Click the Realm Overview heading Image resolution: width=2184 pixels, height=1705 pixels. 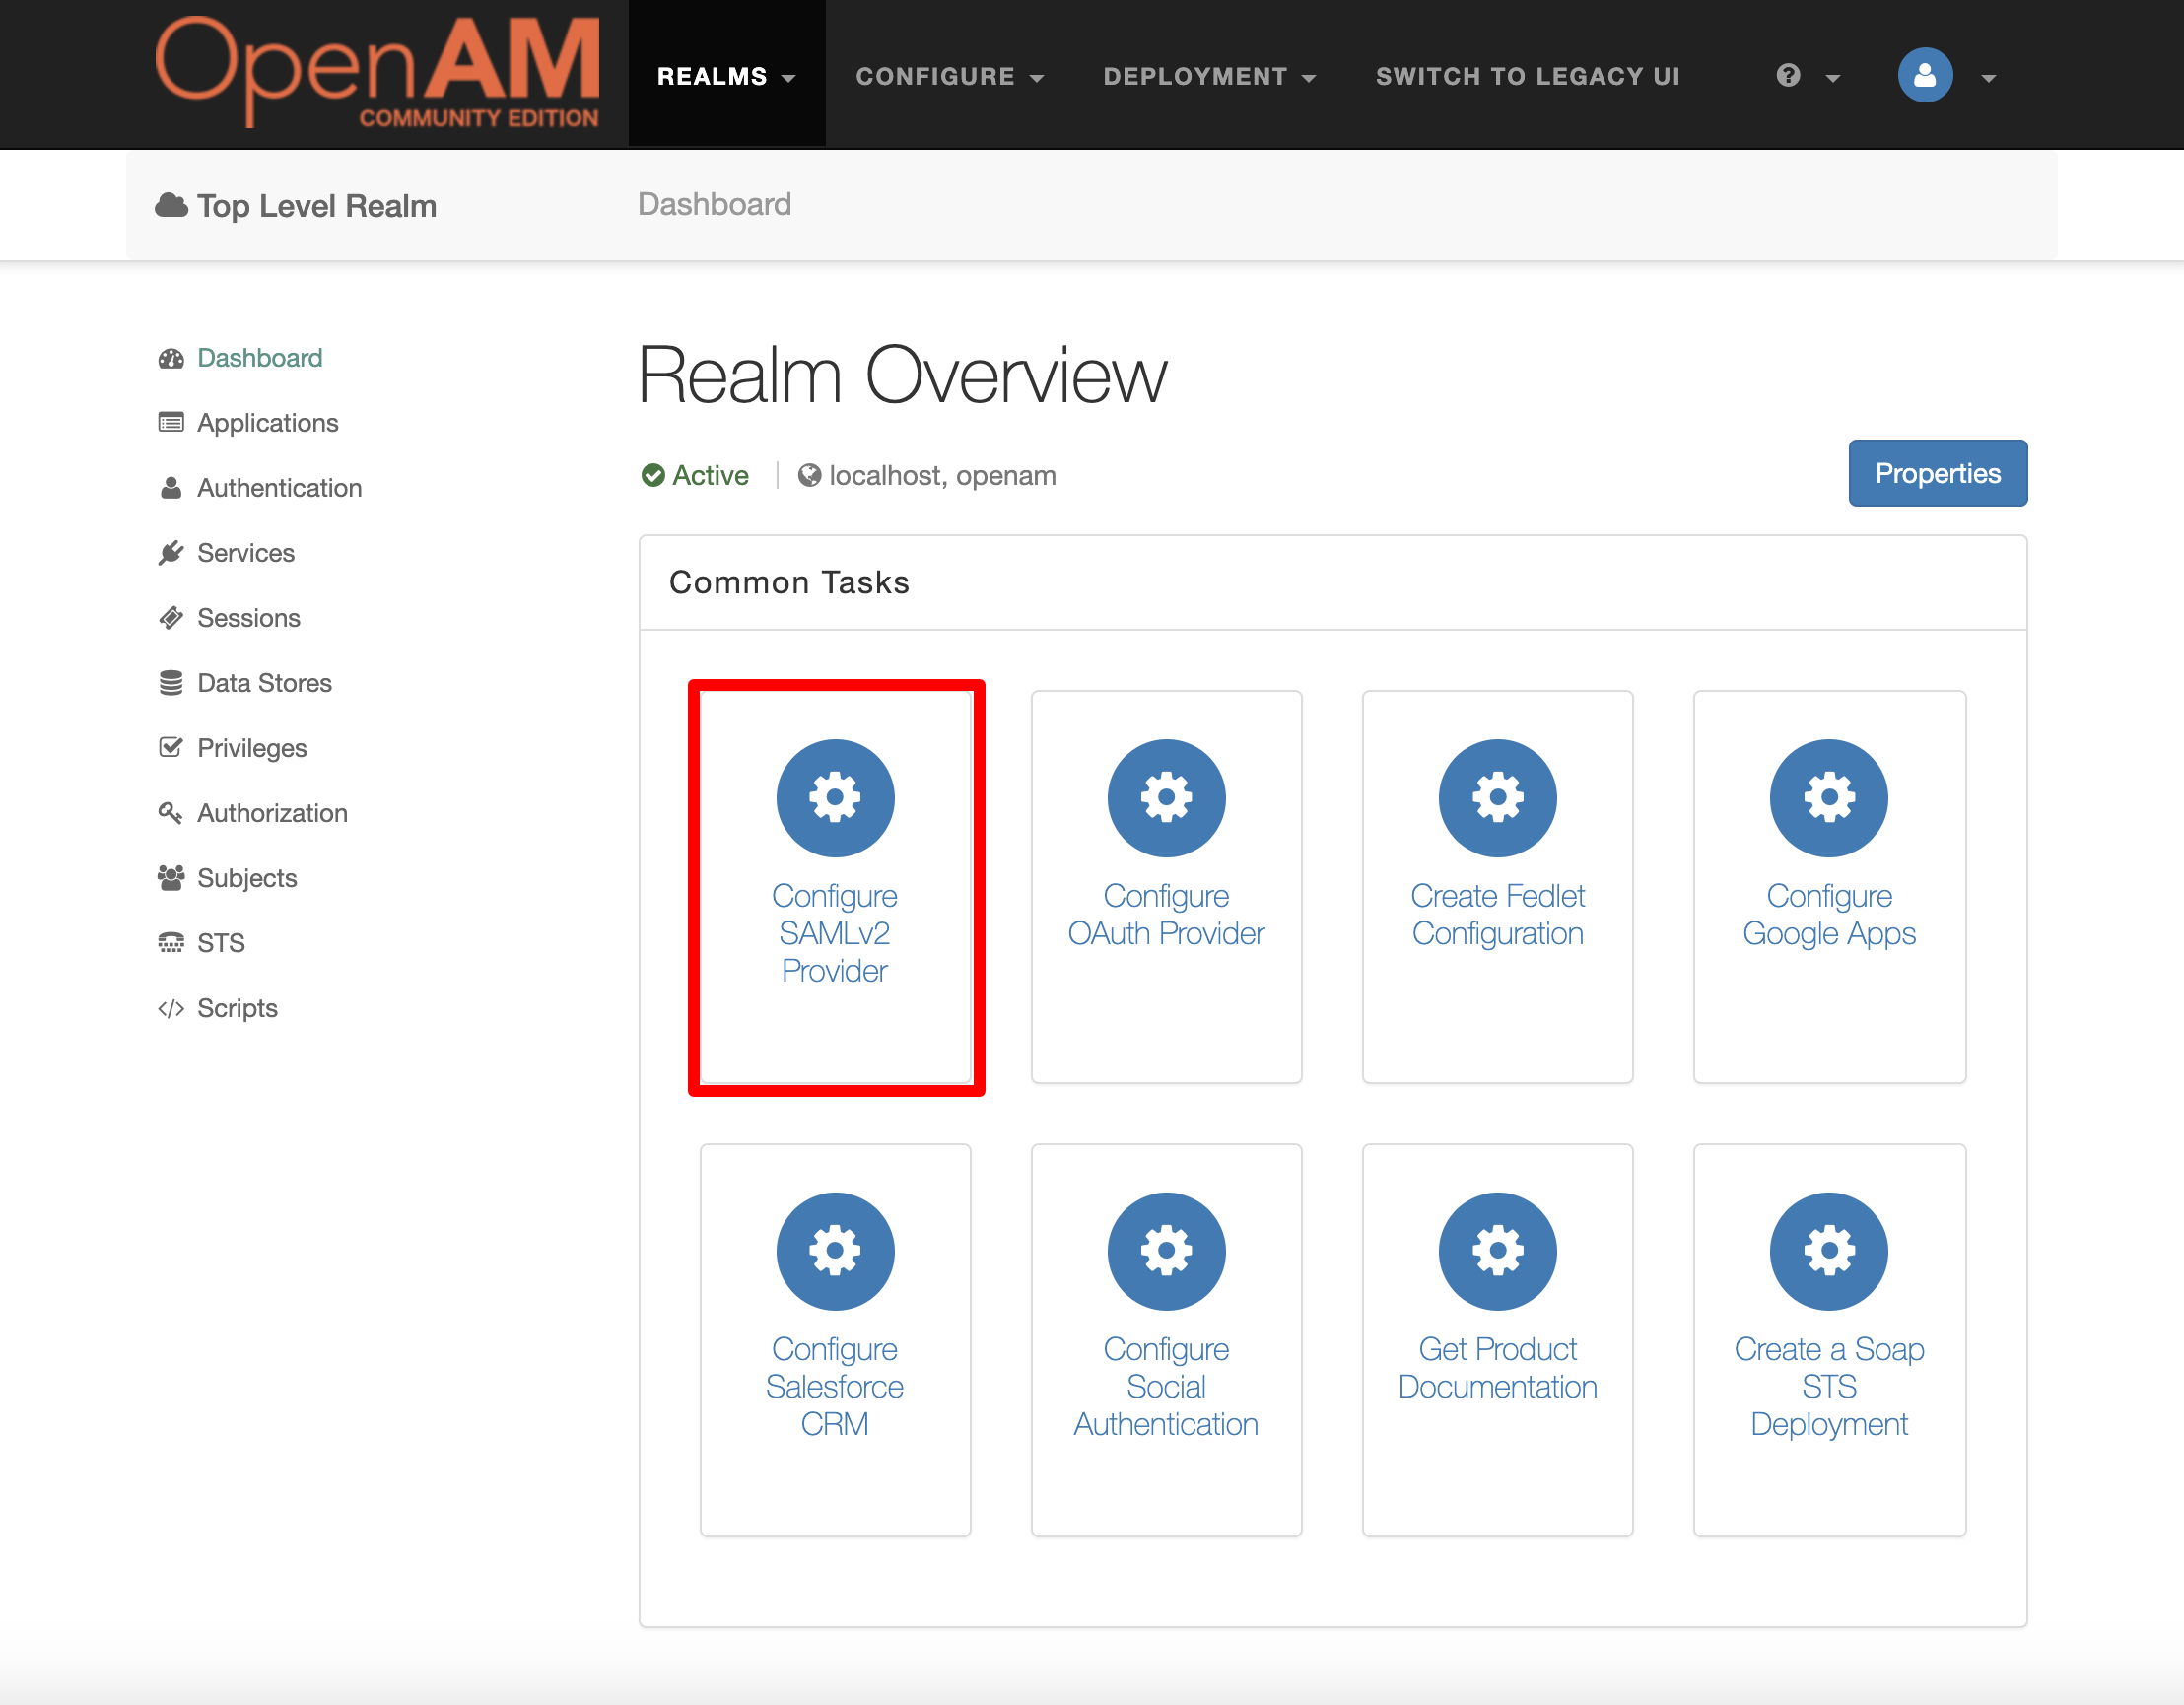tap(901, 375)
